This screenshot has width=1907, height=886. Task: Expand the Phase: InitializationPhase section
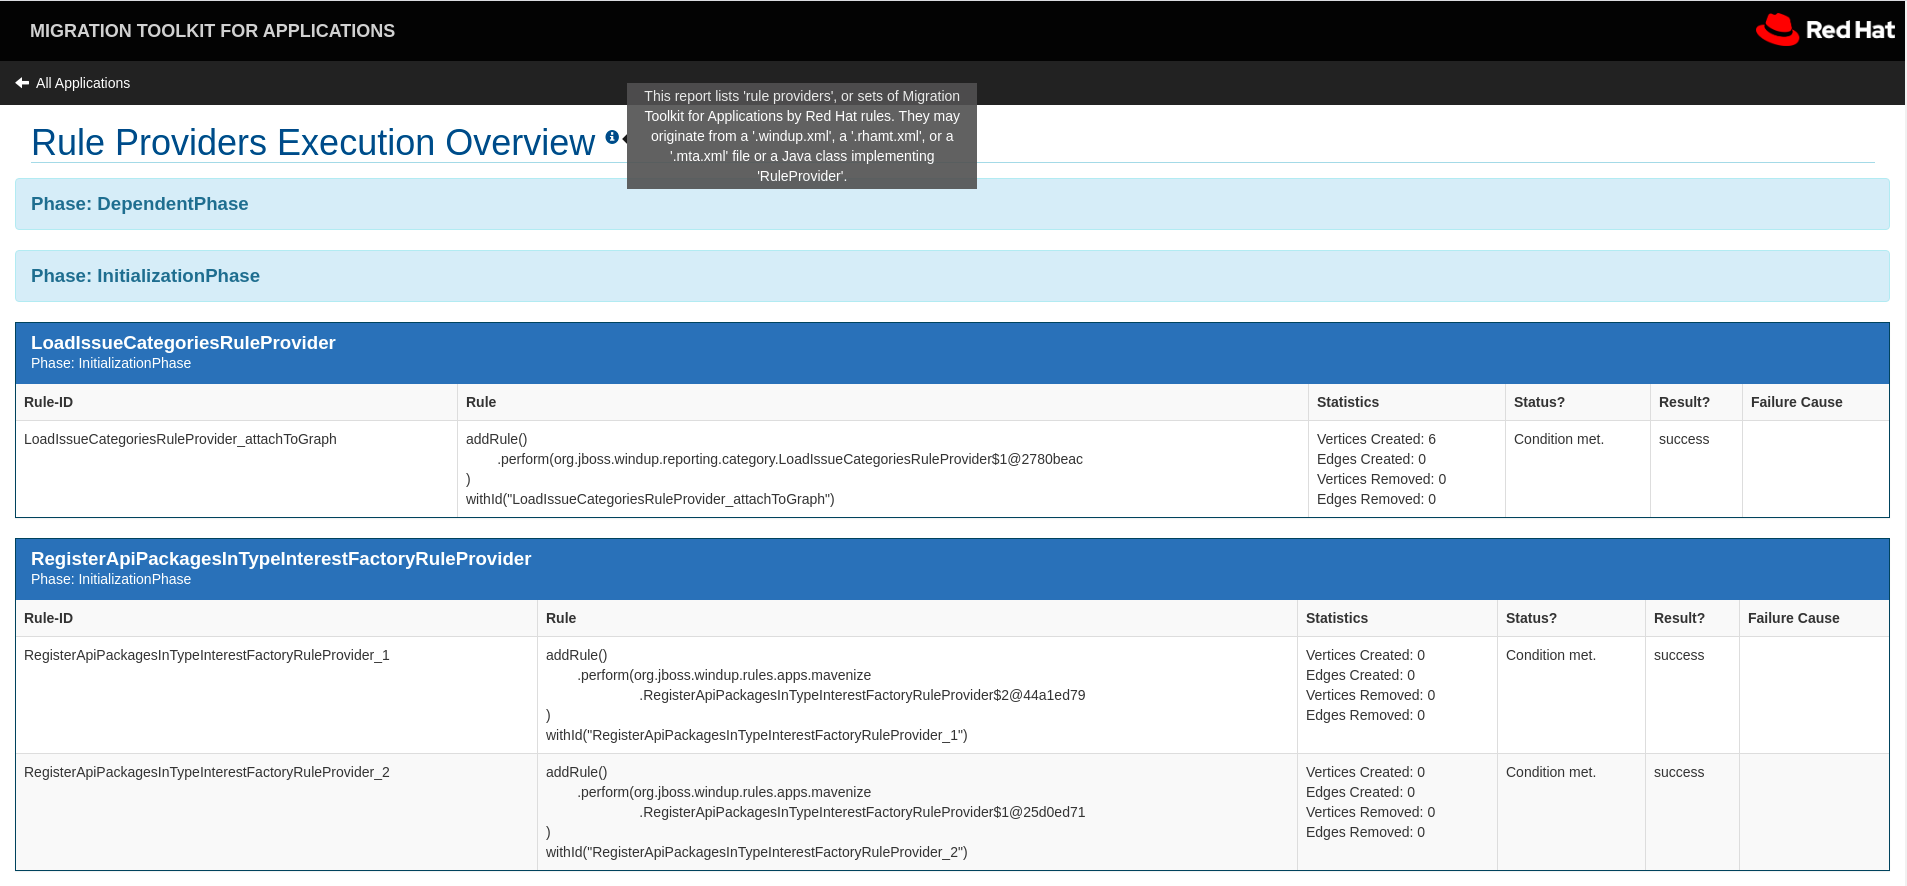coord(145,276)
